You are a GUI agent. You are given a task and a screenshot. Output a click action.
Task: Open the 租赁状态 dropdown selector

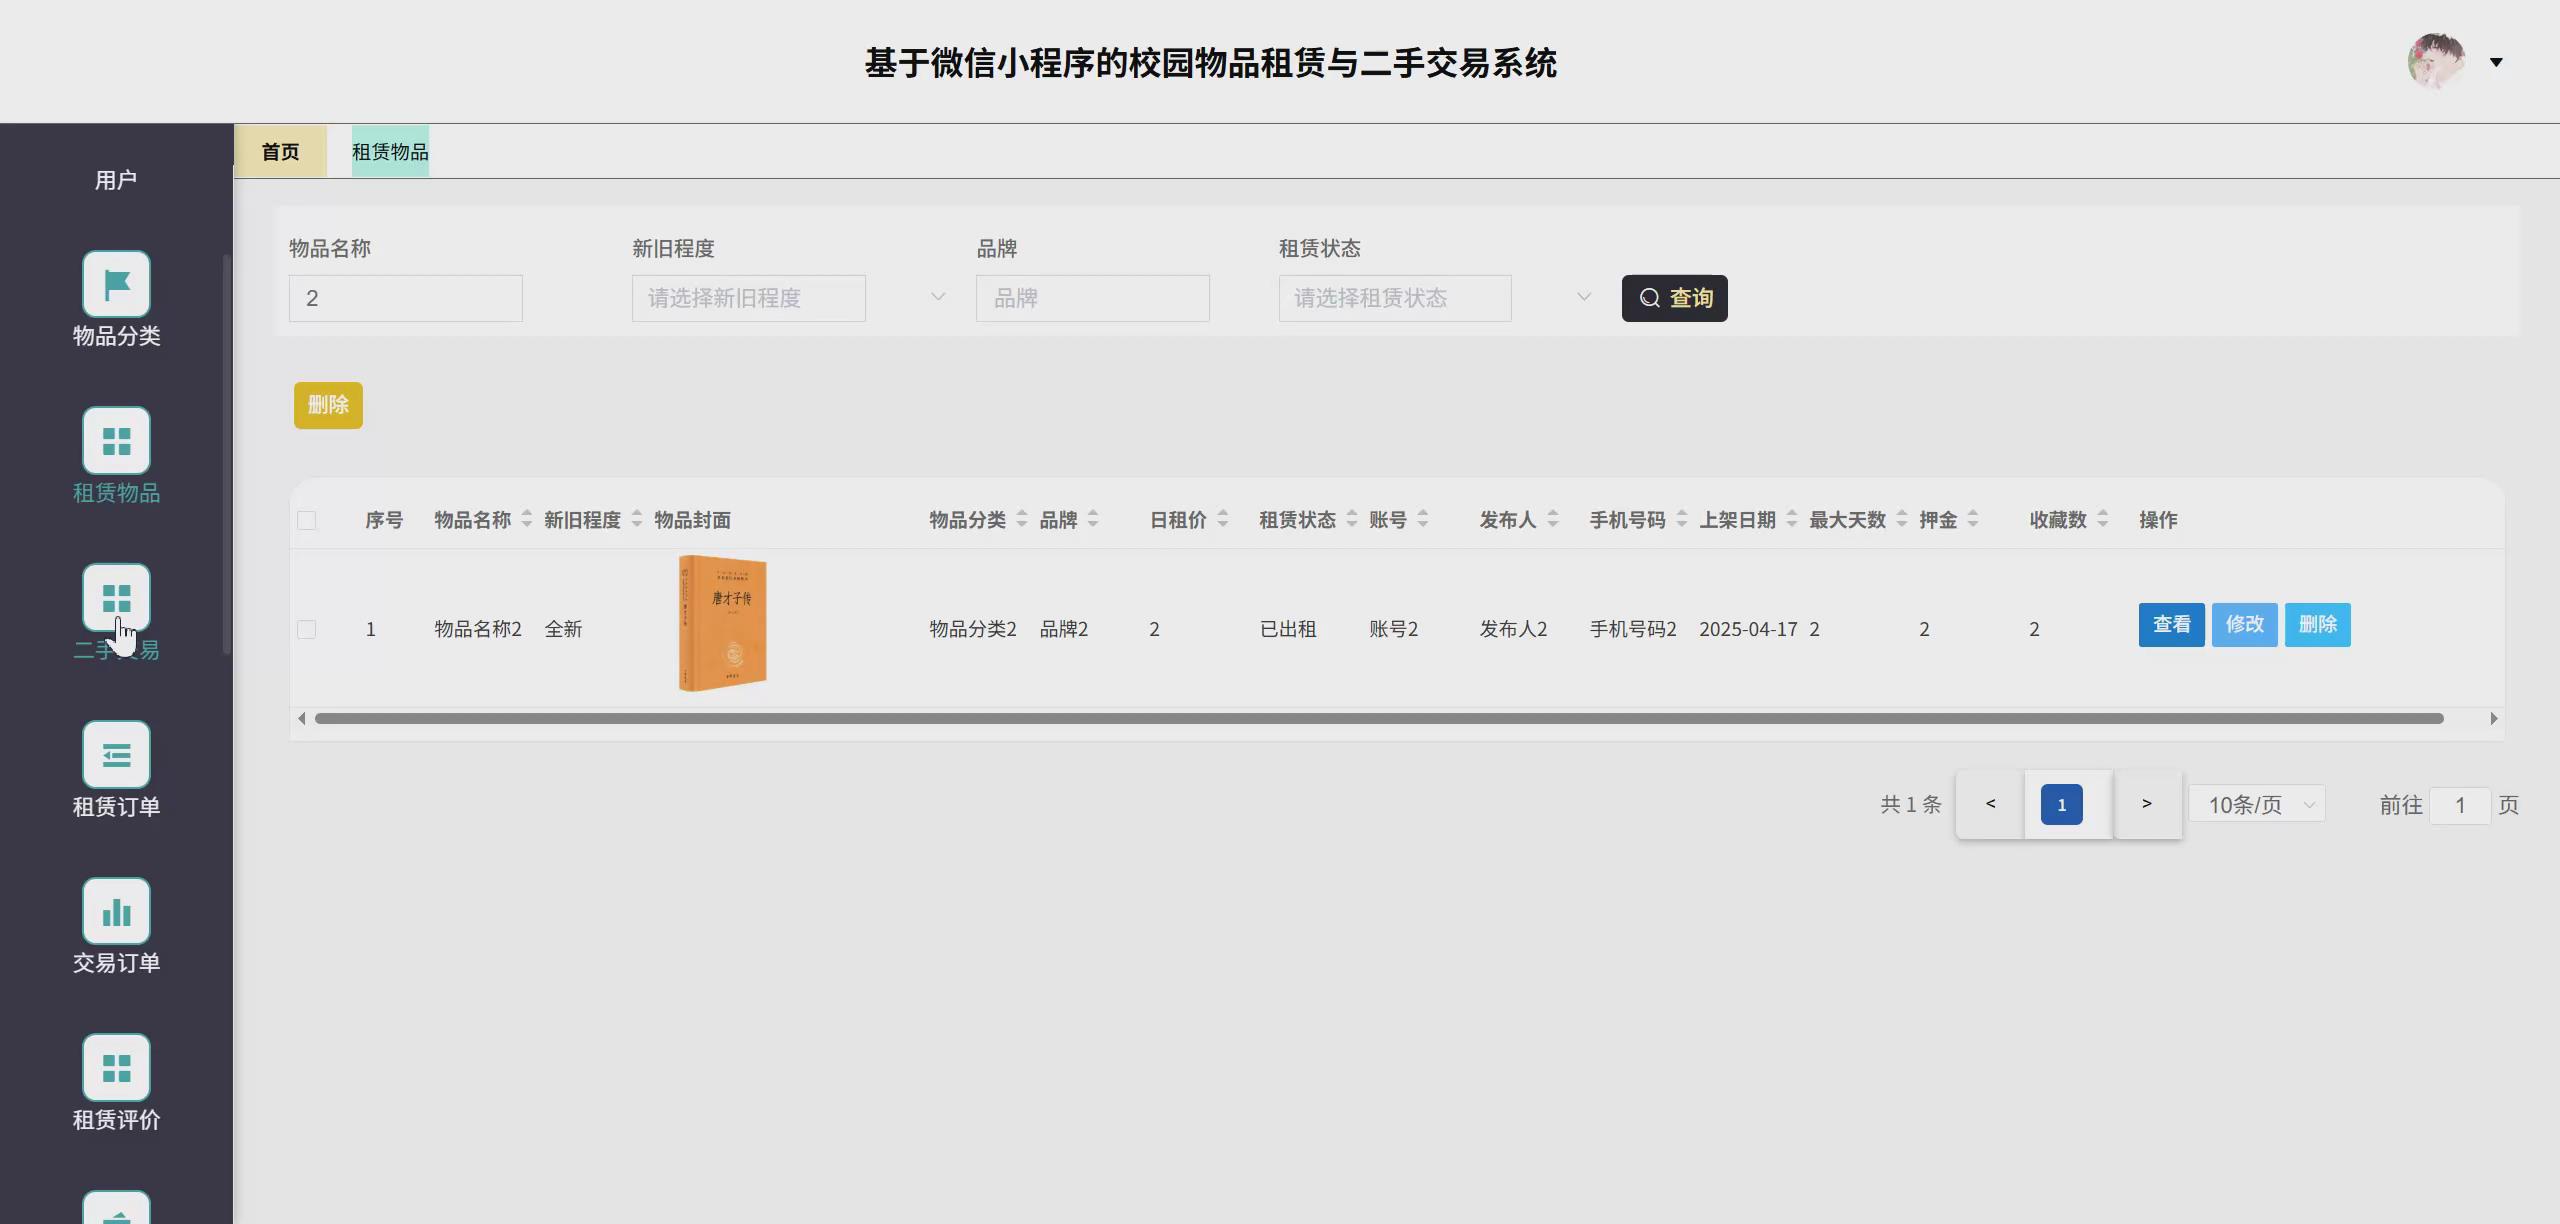tap(1395, 297)
